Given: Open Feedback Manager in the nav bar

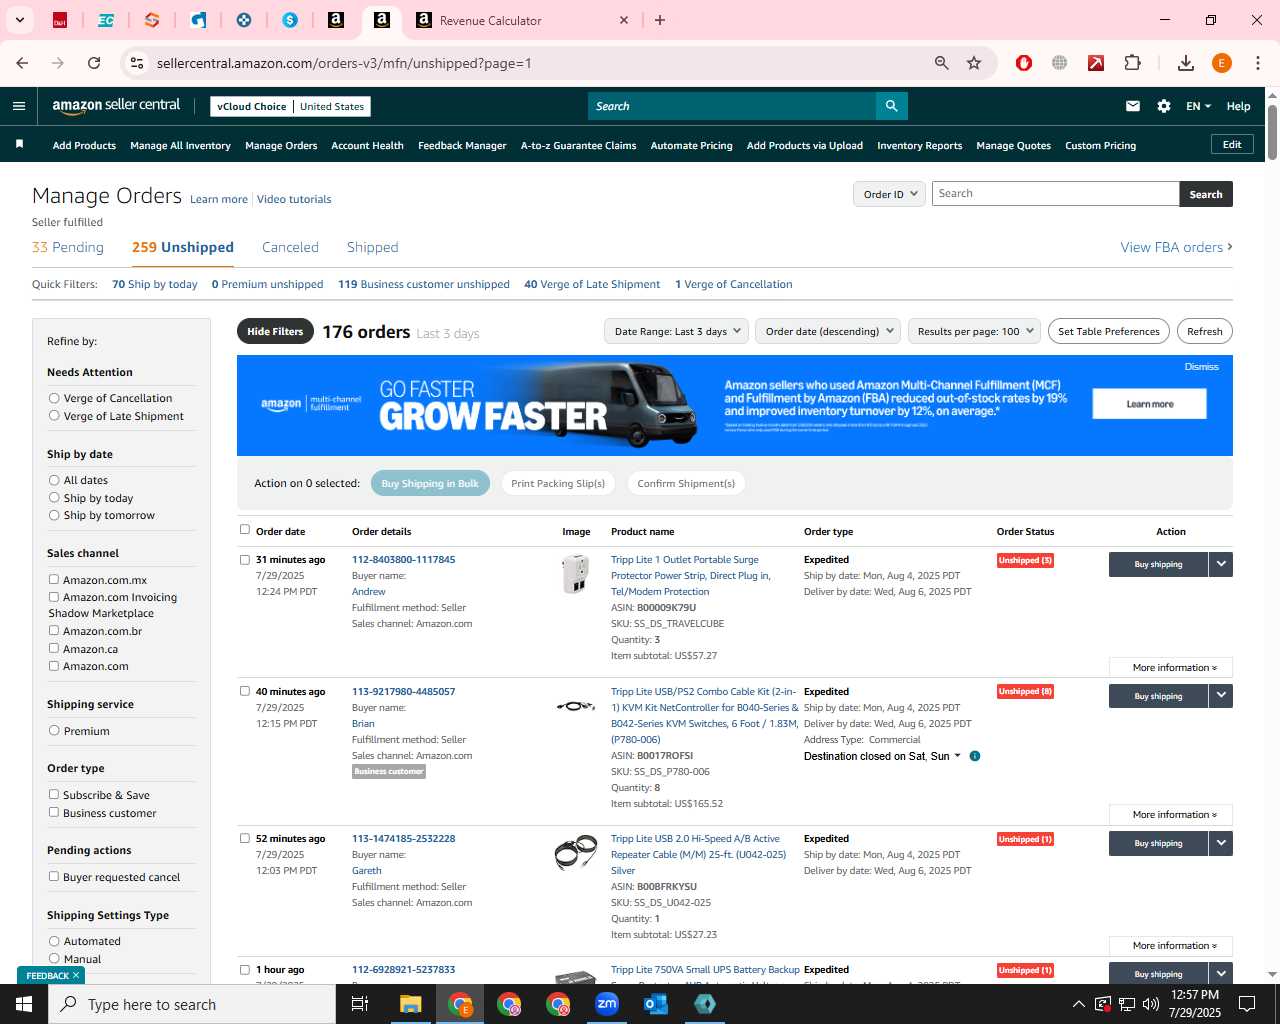Looking at the screenshot, I should (x=462, y=145).
